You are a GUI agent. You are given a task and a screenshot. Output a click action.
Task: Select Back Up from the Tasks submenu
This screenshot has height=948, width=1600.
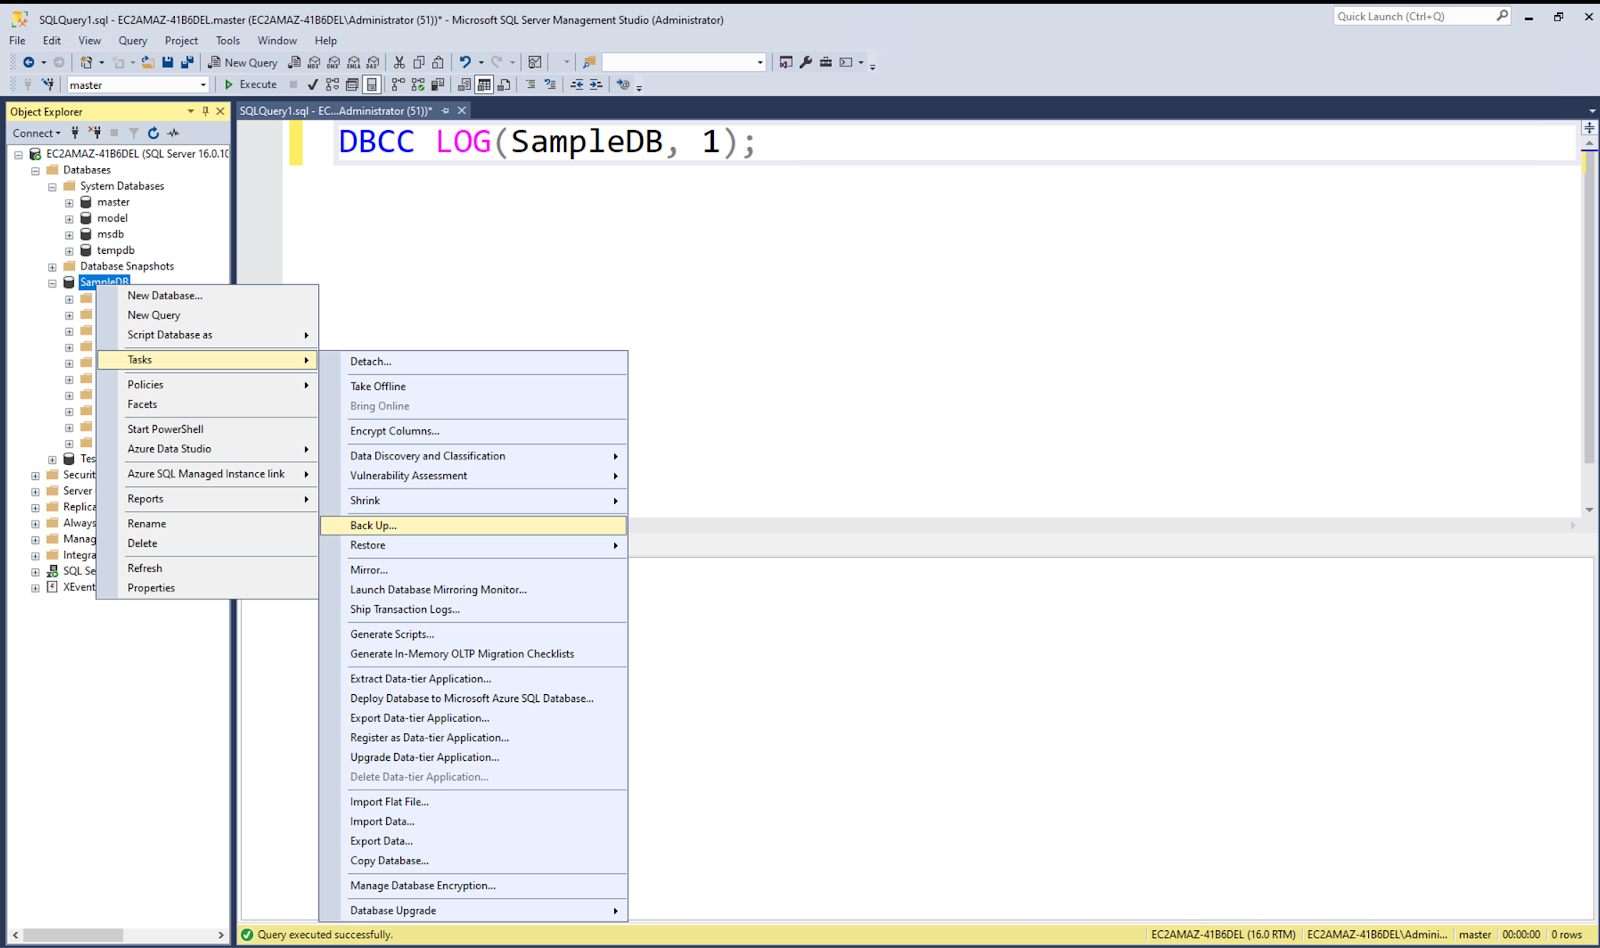[372, 524]
